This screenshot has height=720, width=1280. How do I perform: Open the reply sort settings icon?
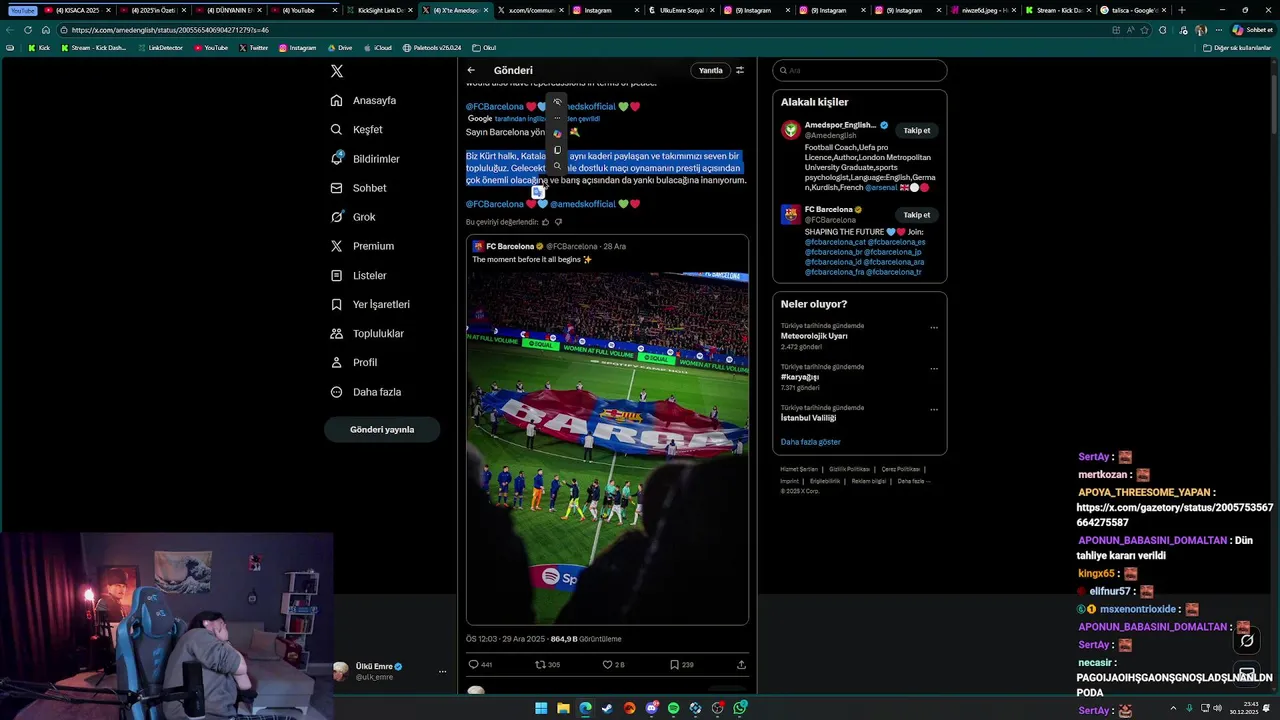point(740,71)
